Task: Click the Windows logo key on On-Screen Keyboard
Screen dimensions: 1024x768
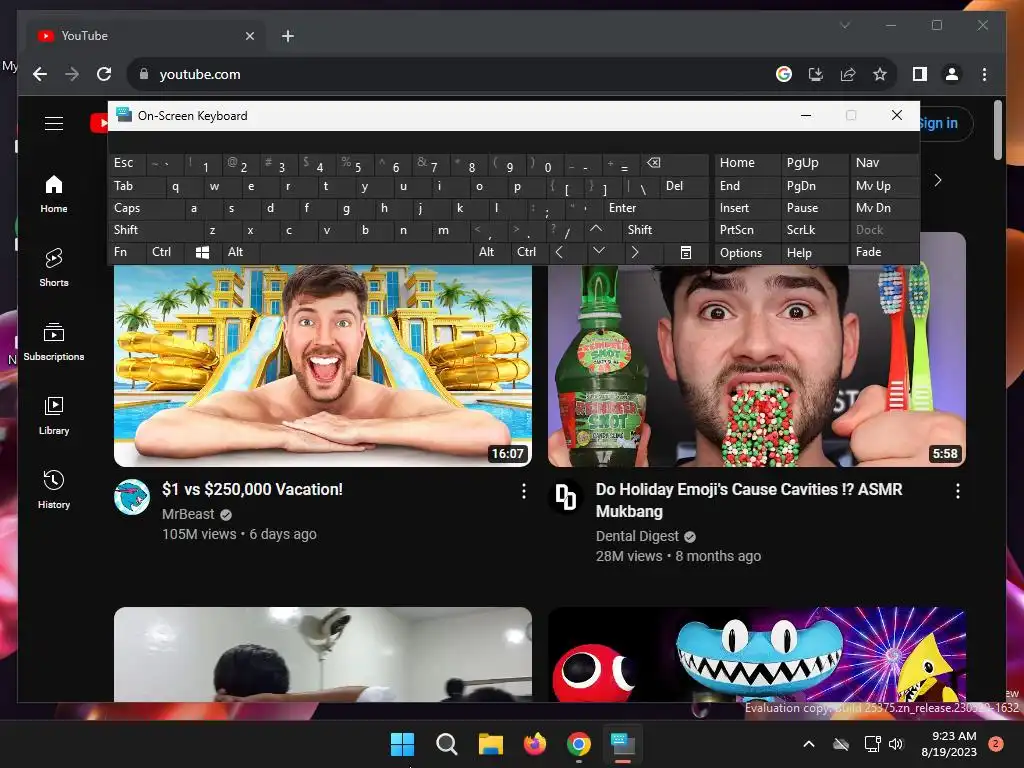Action: (202, 252)
